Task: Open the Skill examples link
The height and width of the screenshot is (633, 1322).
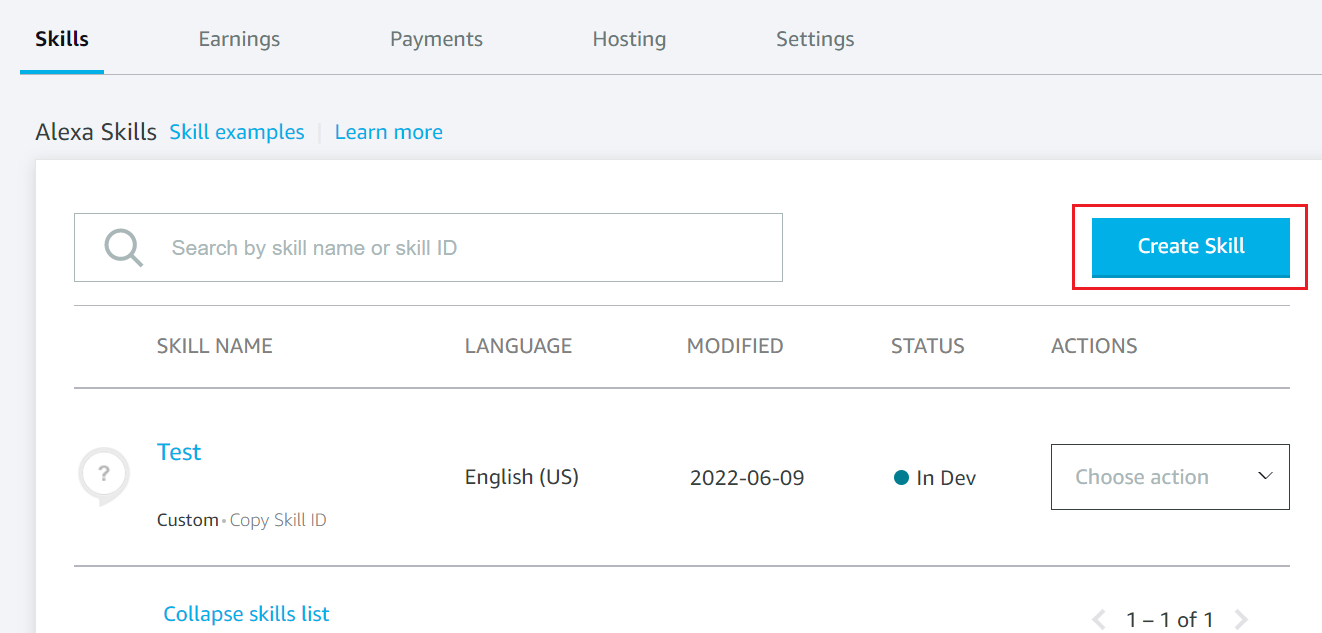Action: point(237,132)
